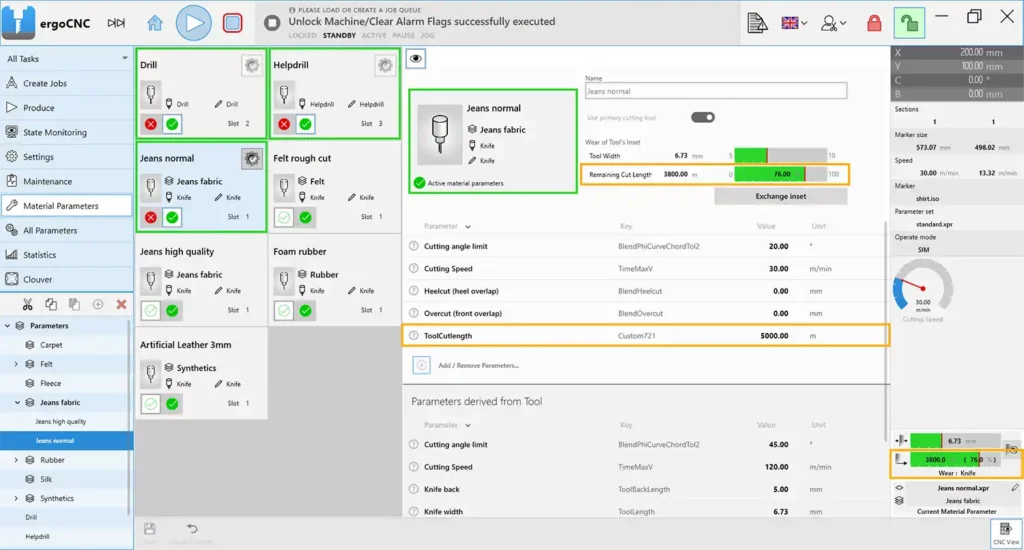Expand the Synthetics tree node
This screenshot has width=1024, height=550.
click(16, 498)
